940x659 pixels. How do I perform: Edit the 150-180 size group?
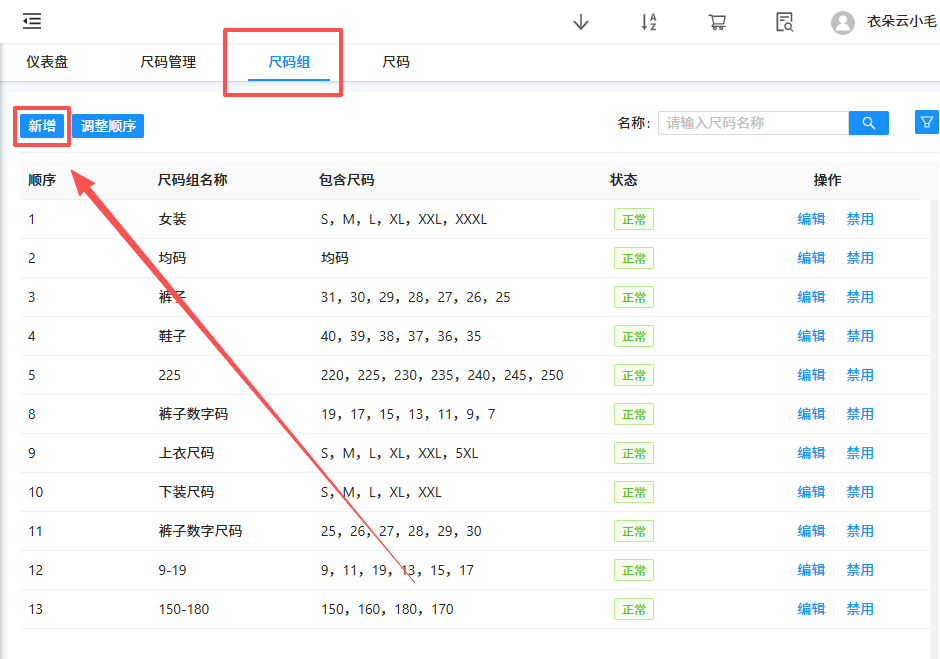pyautogui.click(x=812, y=608)
